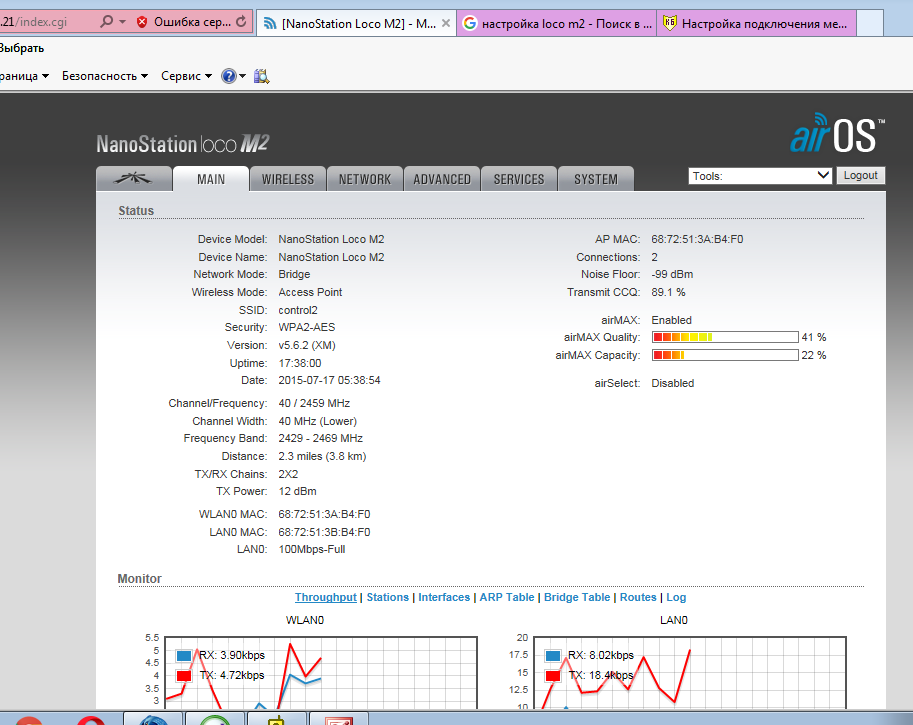Screen dimensions: 913x725
Task: Open the Throughput monitor link
Action: [x=325, y=597]
